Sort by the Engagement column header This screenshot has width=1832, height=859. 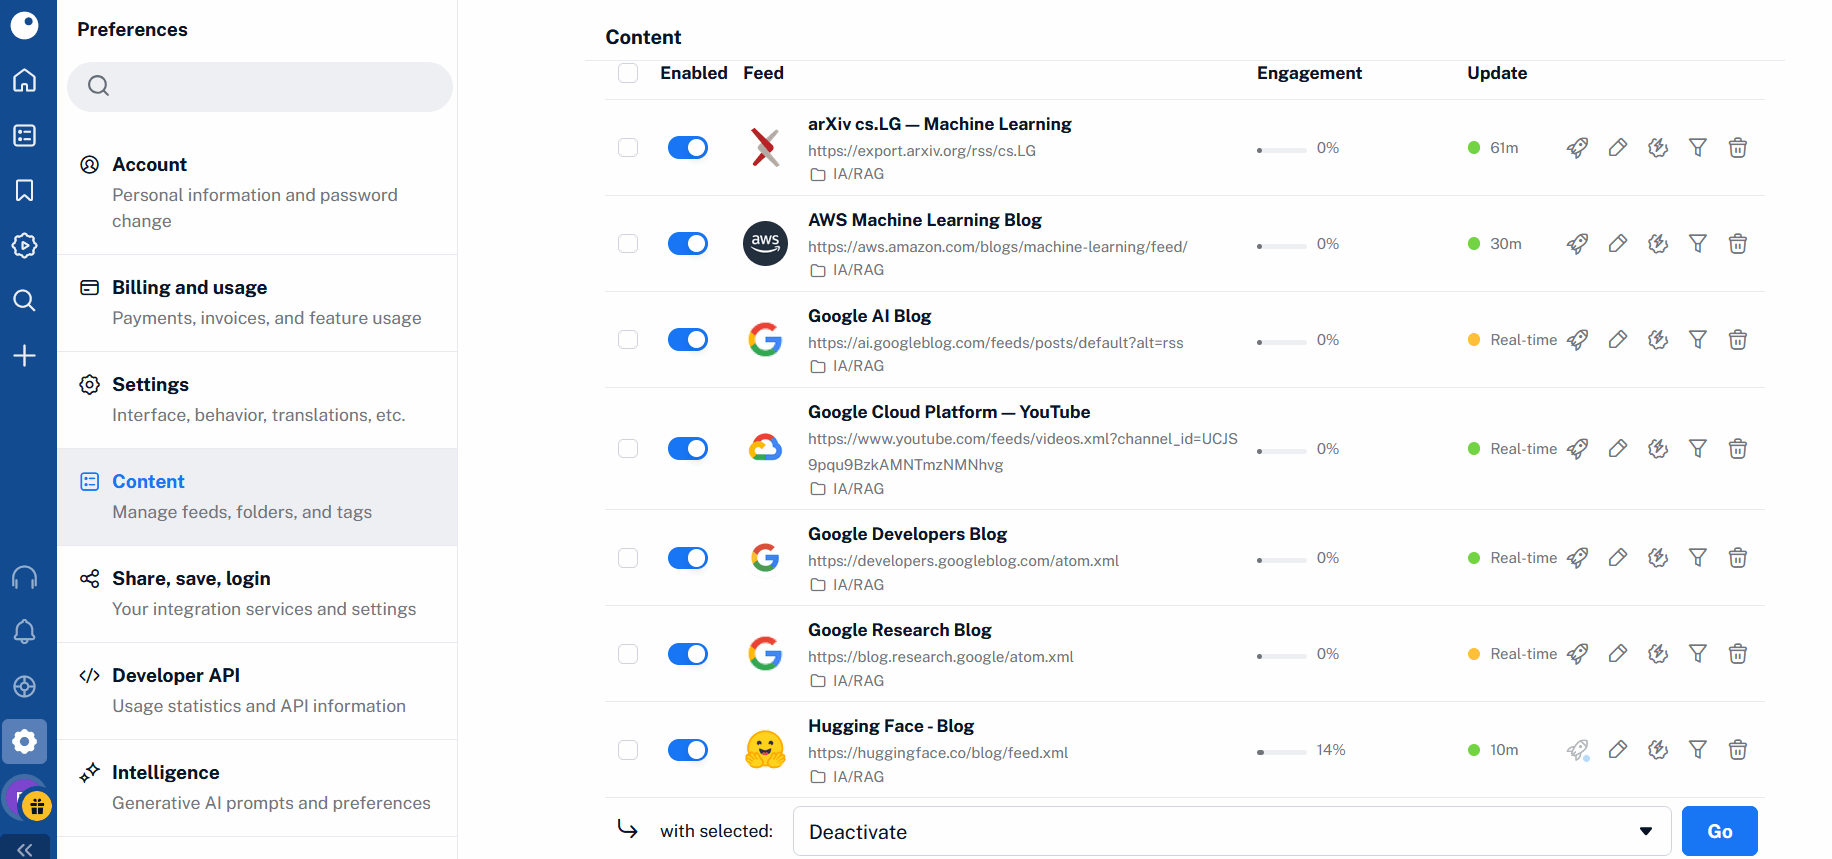coord(1309,73)
